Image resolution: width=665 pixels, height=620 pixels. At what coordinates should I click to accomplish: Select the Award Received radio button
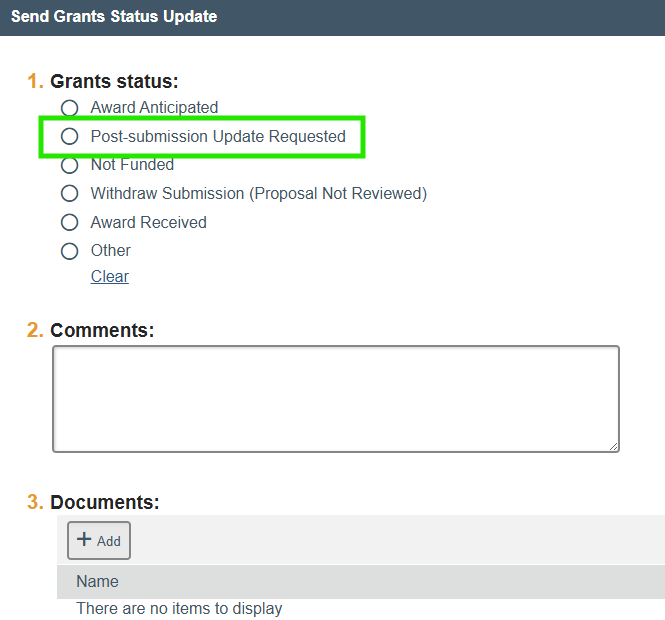(69, 222)
